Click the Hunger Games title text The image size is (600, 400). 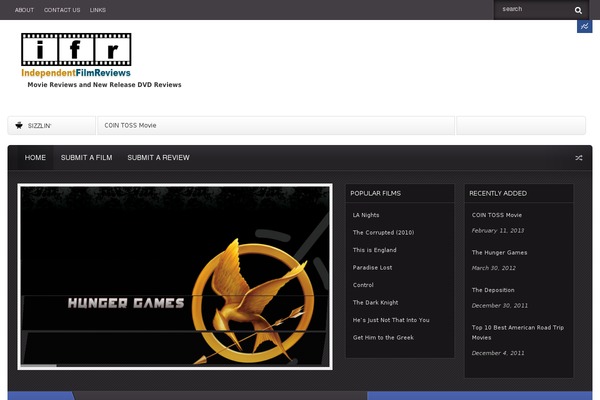pos(126,303)
